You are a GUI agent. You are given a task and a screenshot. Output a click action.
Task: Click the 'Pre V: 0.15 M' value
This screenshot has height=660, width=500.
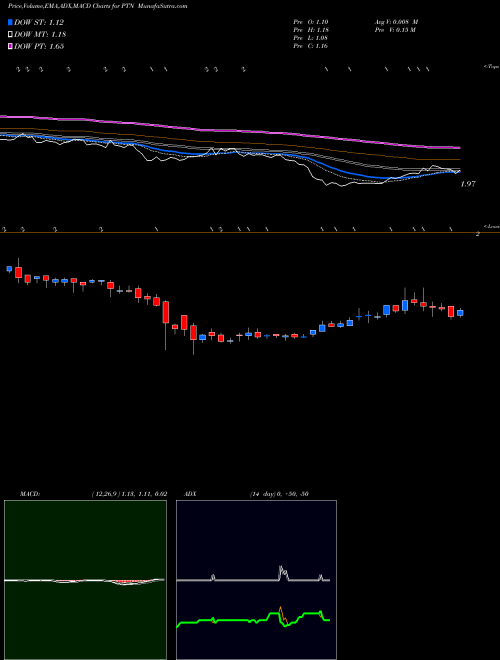click(x=396, y=30)
